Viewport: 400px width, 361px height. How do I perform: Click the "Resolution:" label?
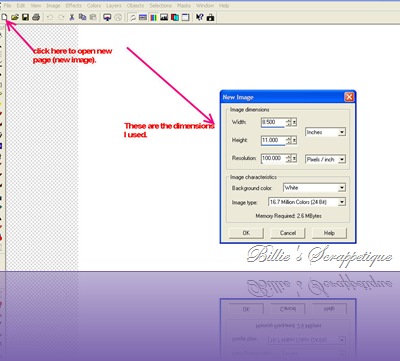point(244,158)
